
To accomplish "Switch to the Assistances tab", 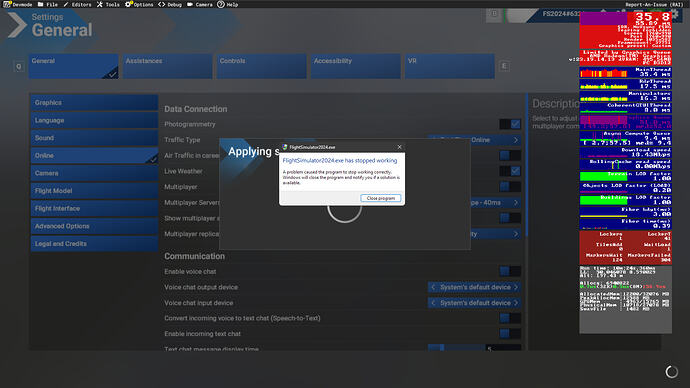I will click(168, 66).
